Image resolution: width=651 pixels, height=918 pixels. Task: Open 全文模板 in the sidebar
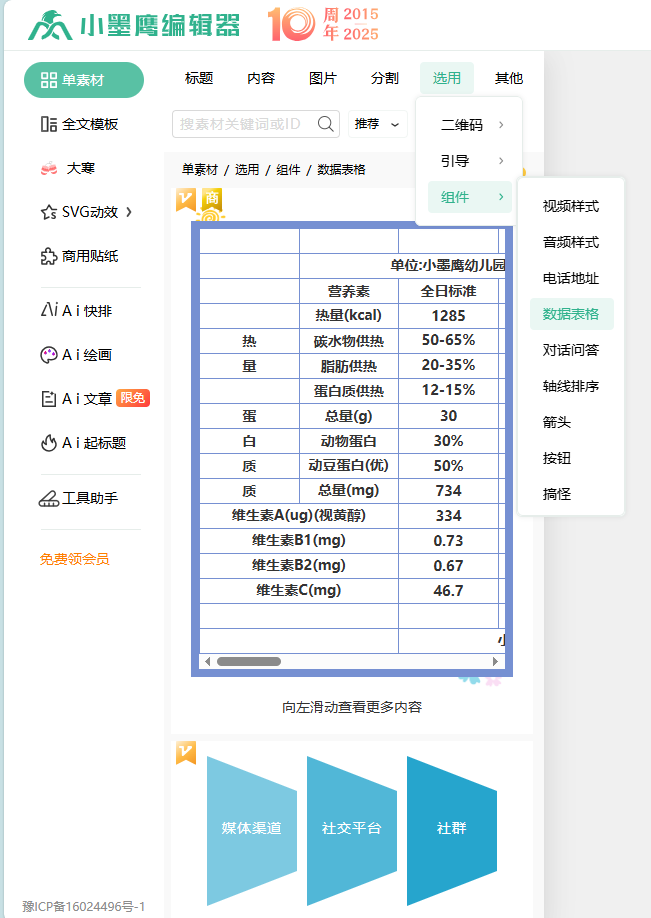[x=80, y=124]
